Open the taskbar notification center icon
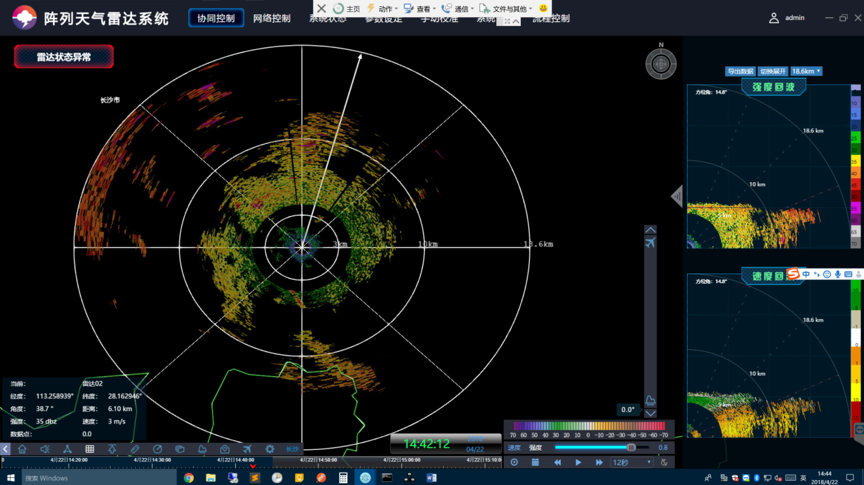Viewport: 864px width, 485px height. coord(850,478)
